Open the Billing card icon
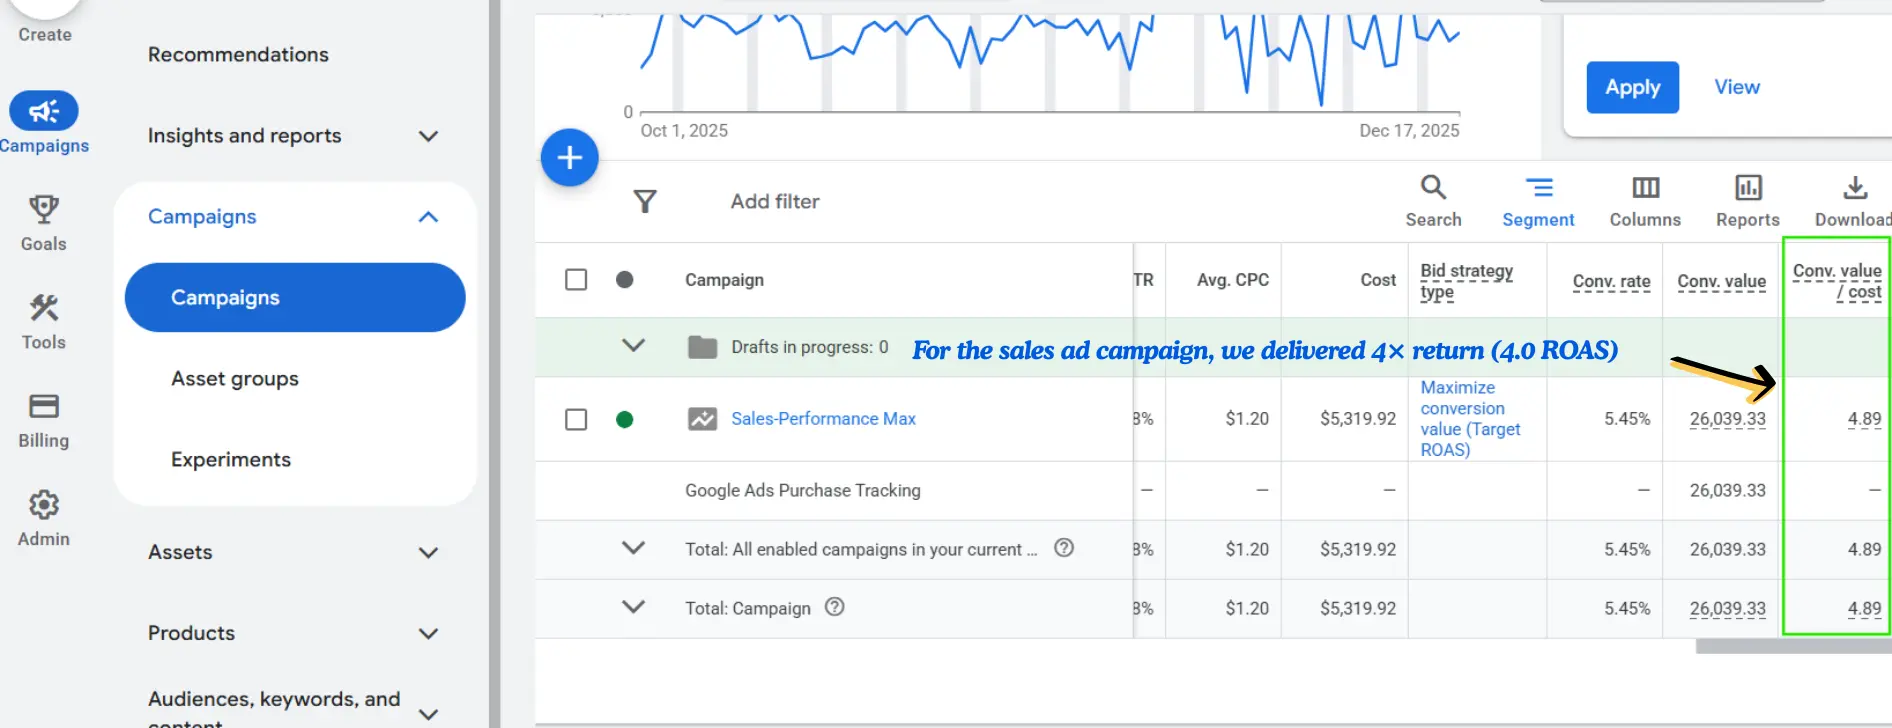 [x=43, y=406]
